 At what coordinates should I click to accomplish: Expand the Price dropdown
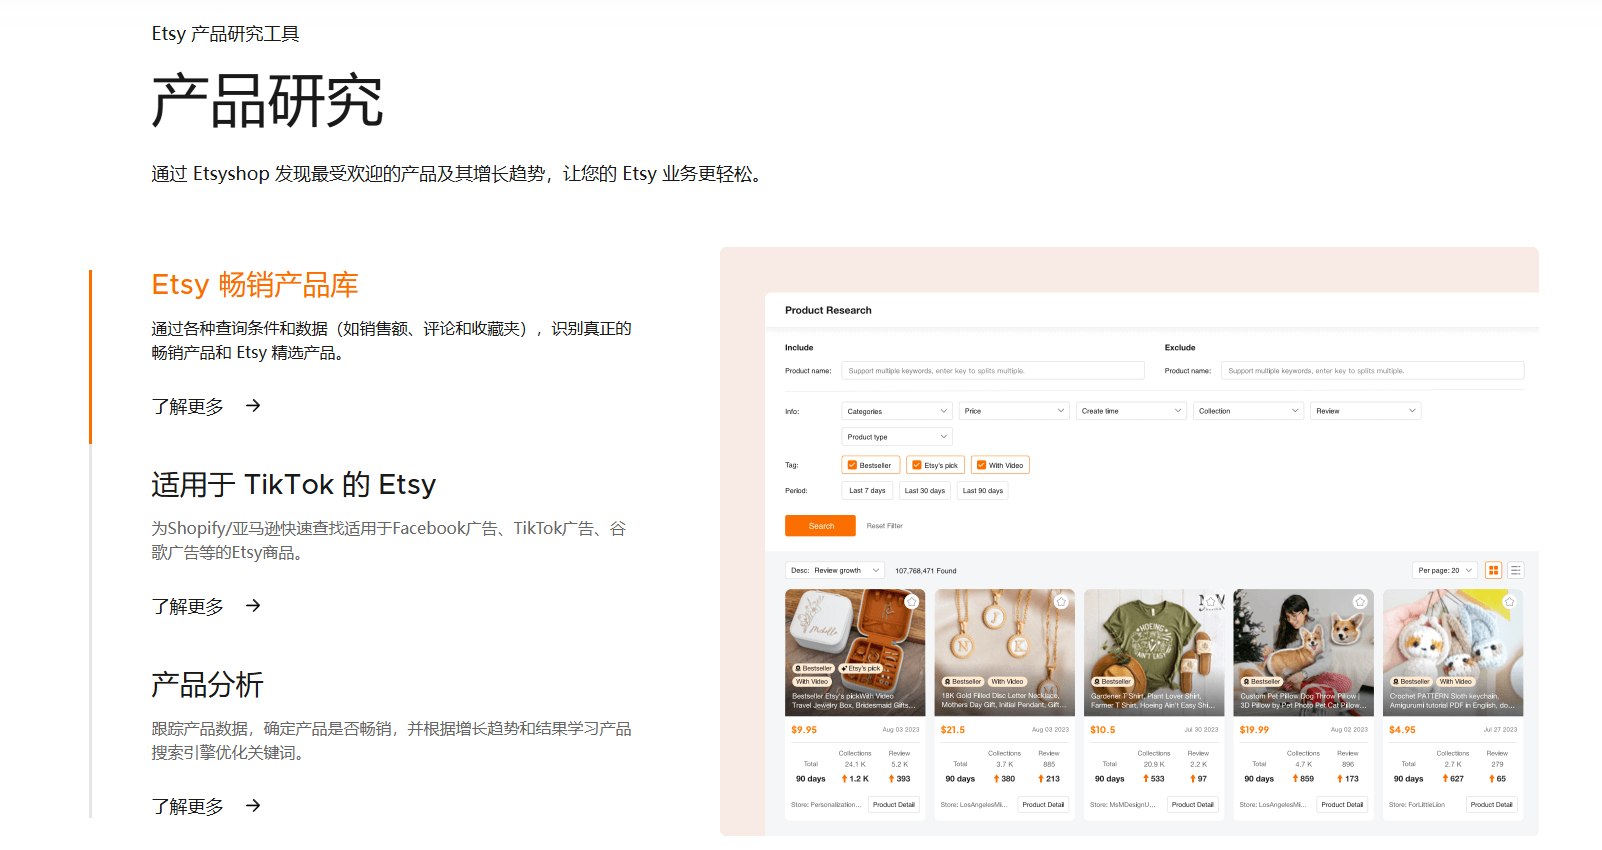pyautogui.click(x=1015, y=411)
